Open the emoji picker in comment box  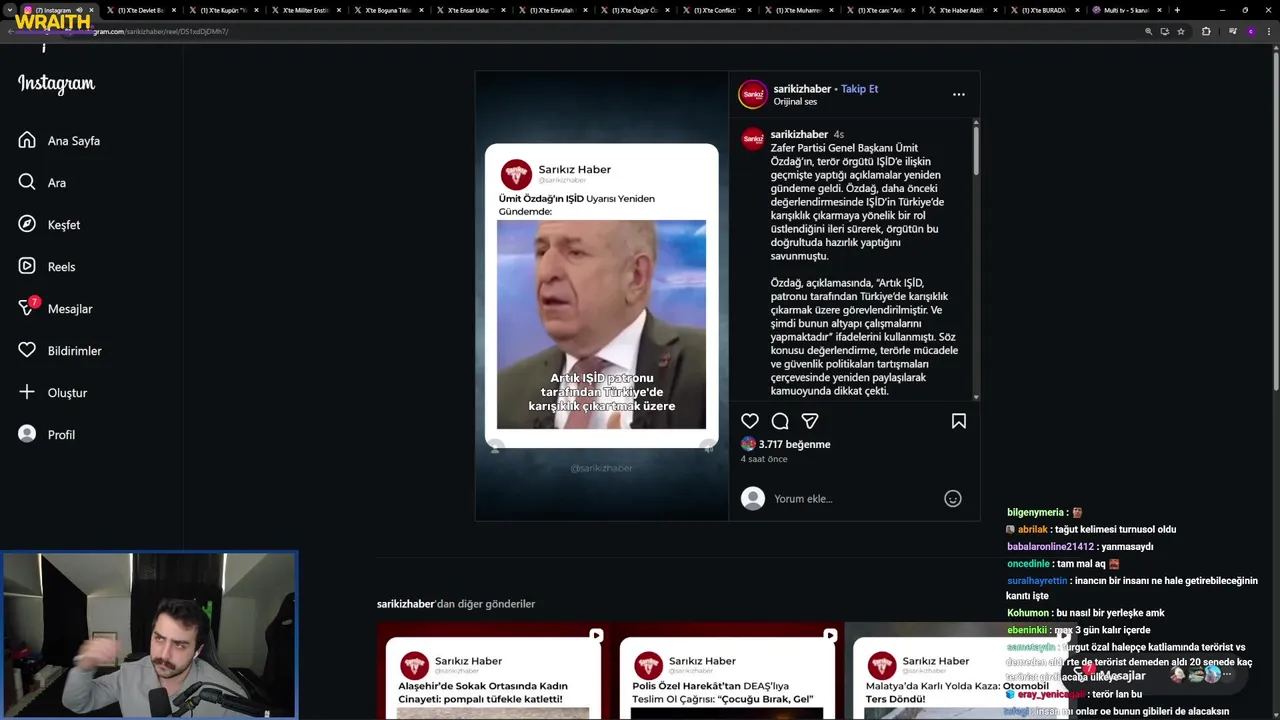coord(953,498)
